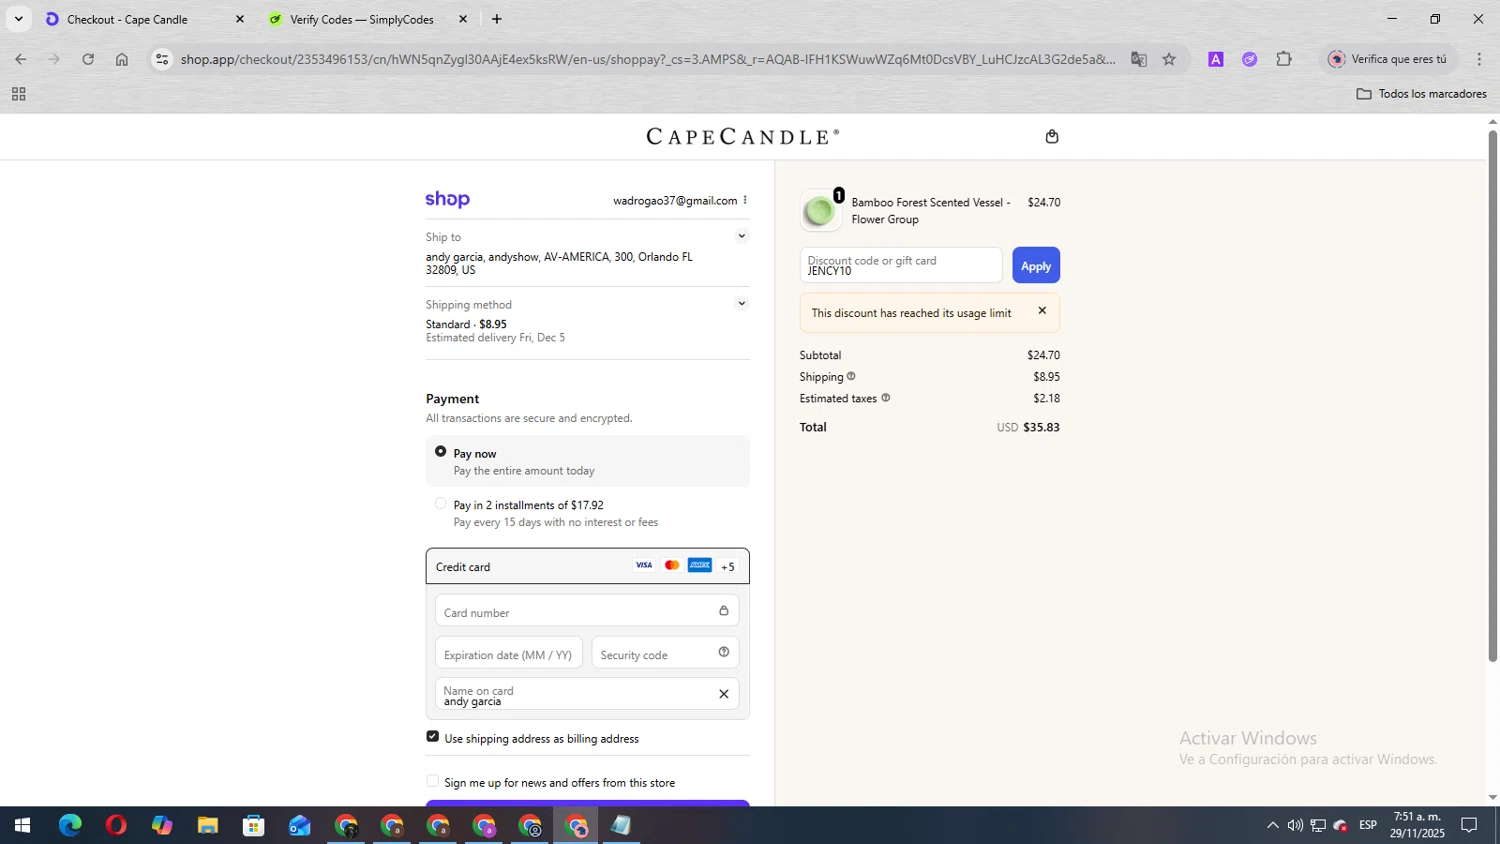The height and width of the screenshot is (844, 1500).
Task: Bookmark this page with star icon
Action: click(1169, 59)
